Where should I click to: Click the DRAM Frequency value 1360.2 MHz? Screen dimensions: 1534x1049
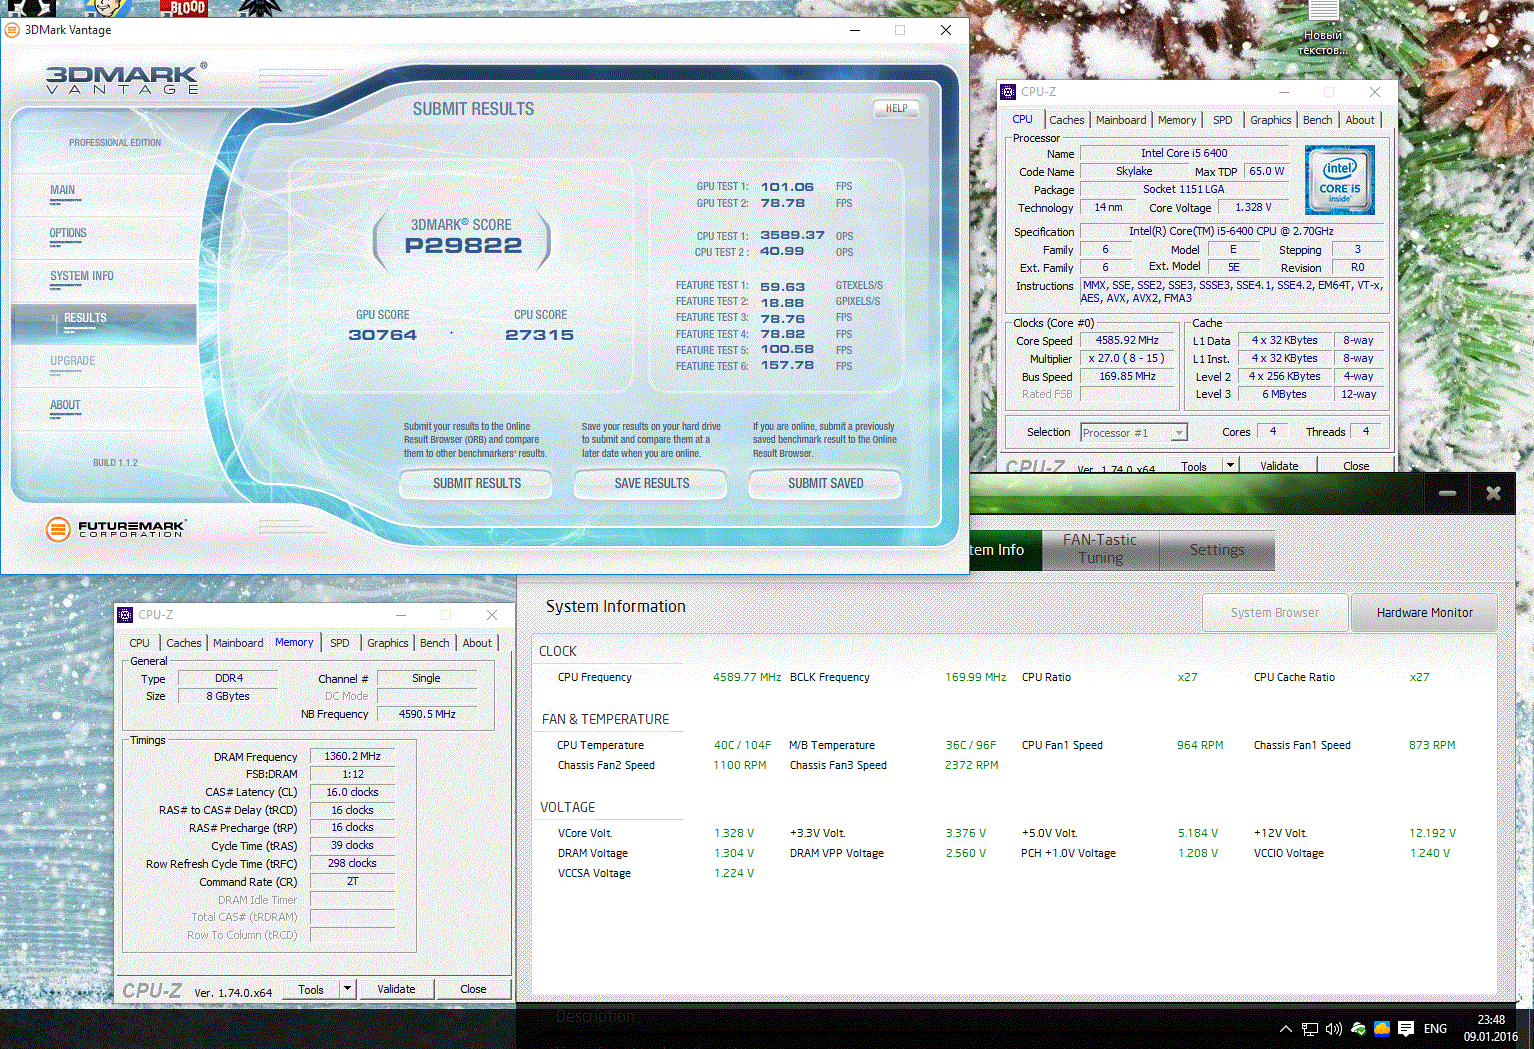pos(352,757)
